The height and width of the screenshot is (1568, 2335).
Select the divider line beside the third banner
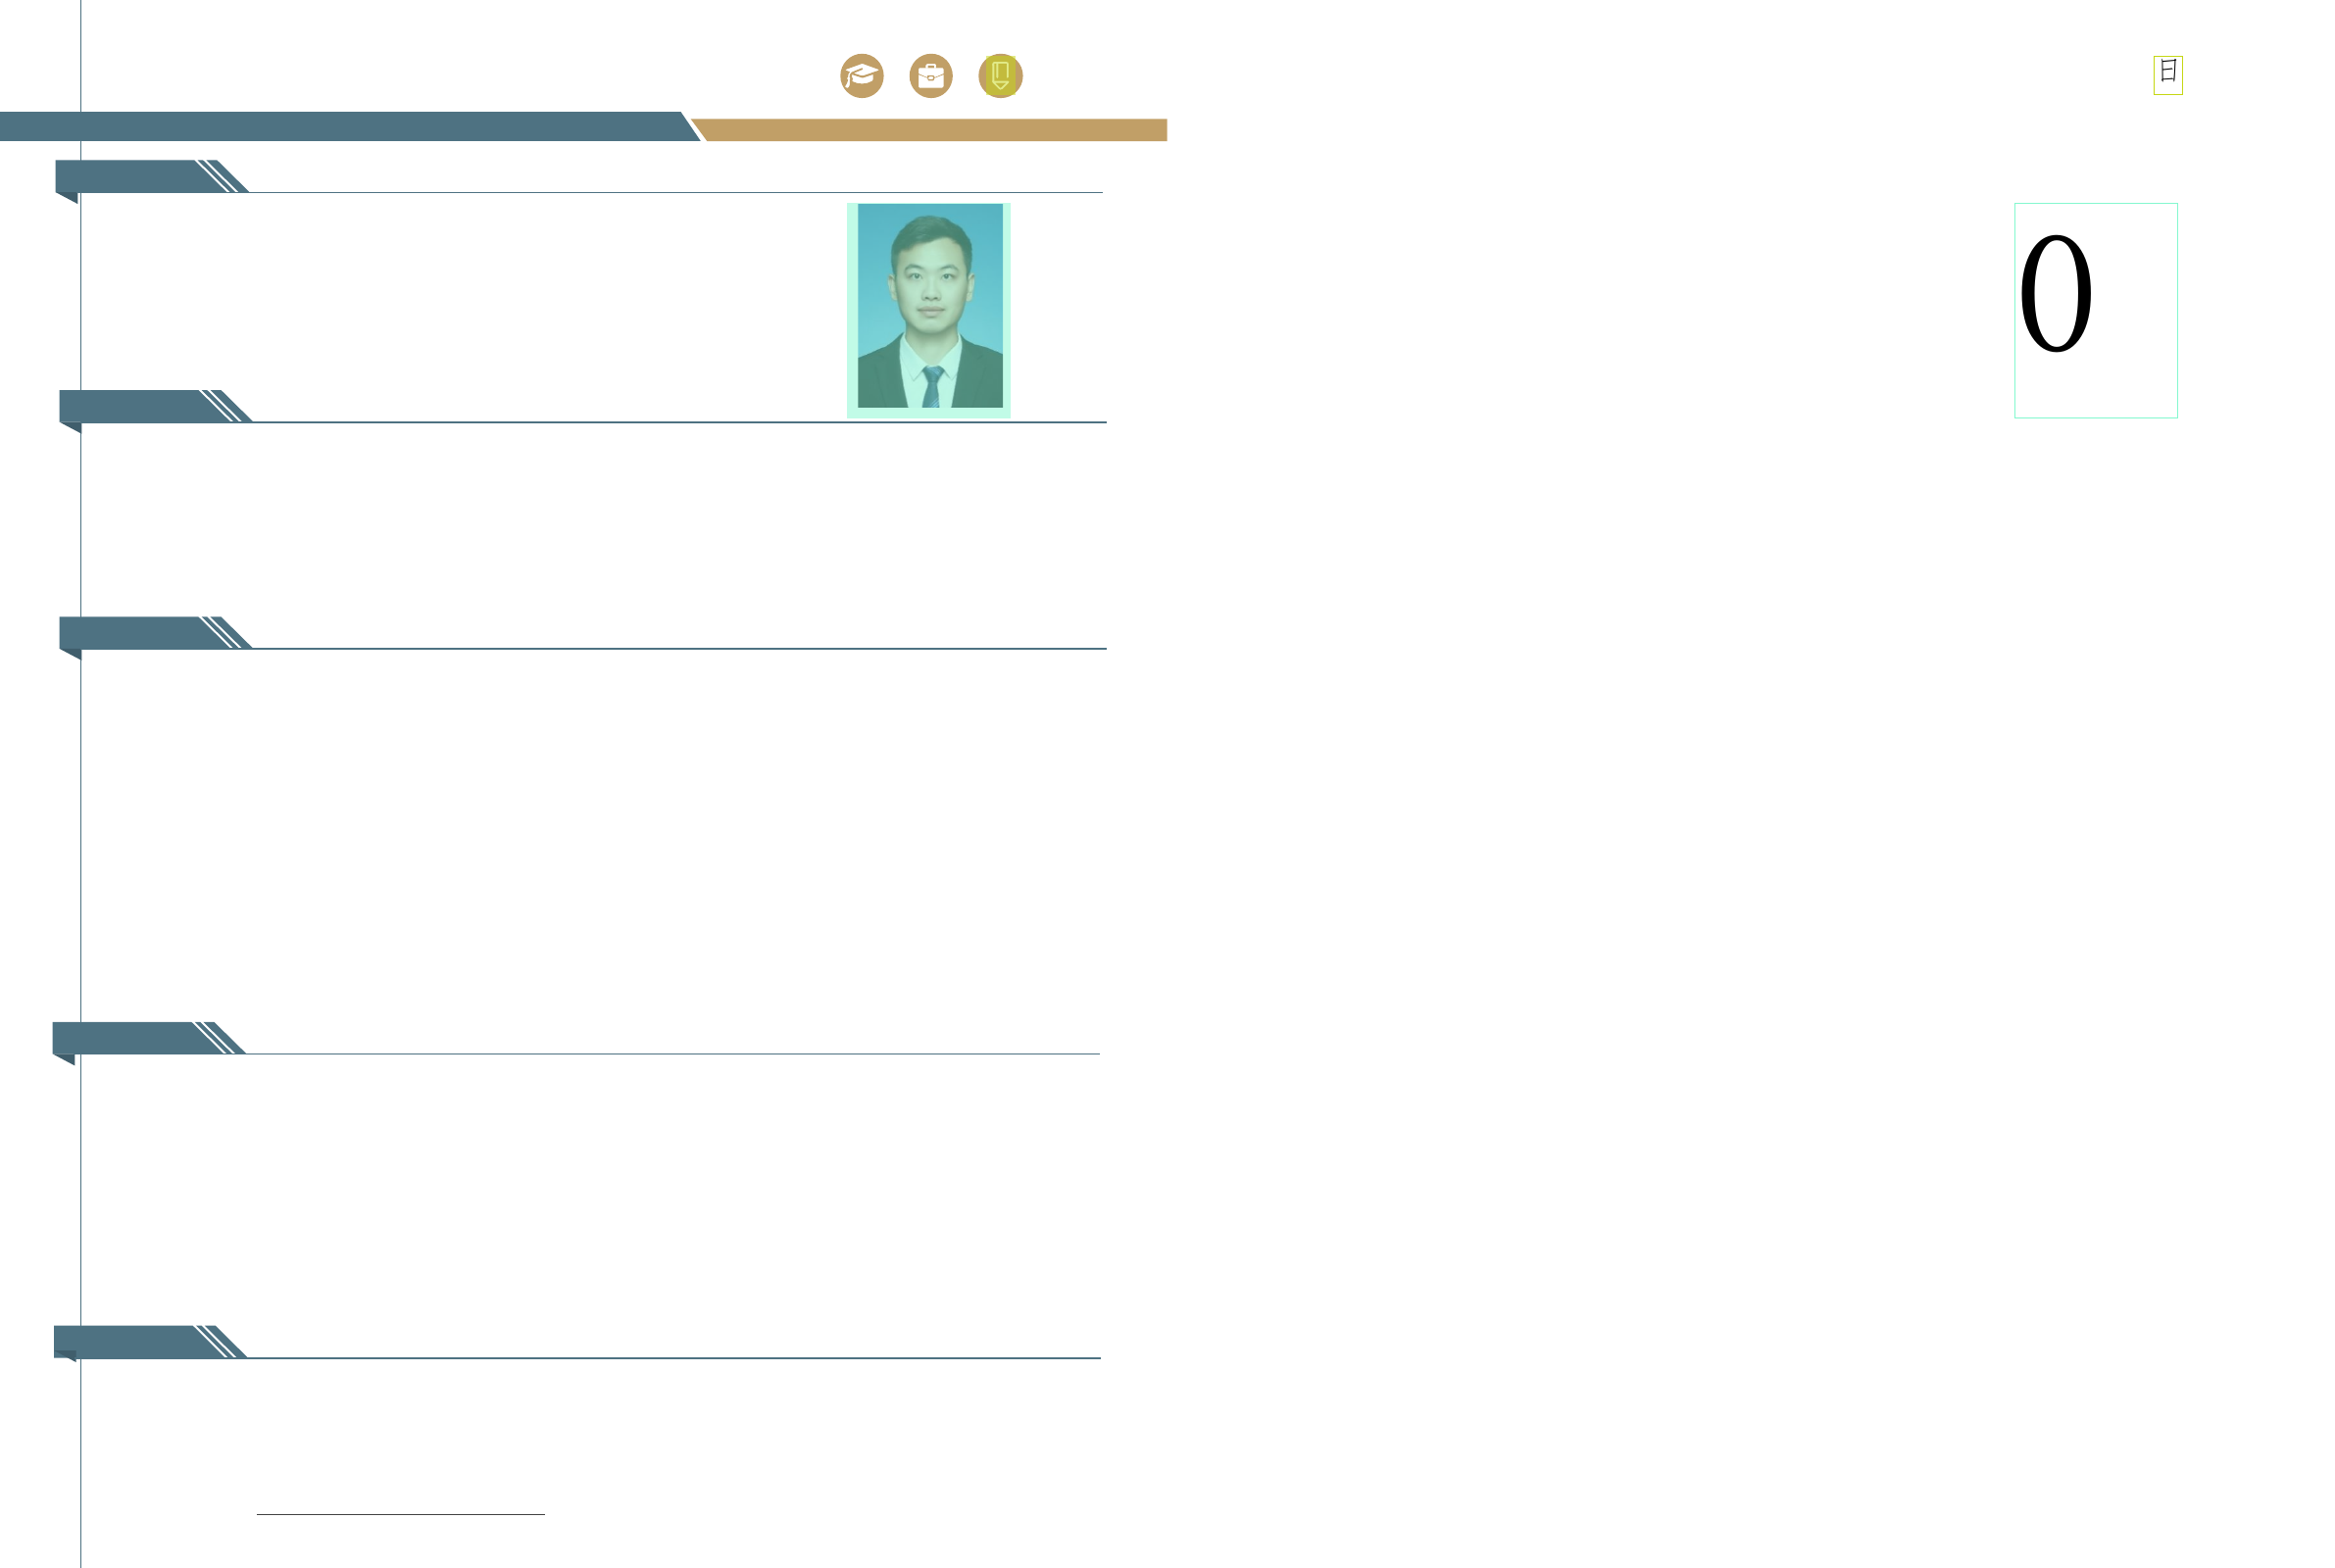680,649
